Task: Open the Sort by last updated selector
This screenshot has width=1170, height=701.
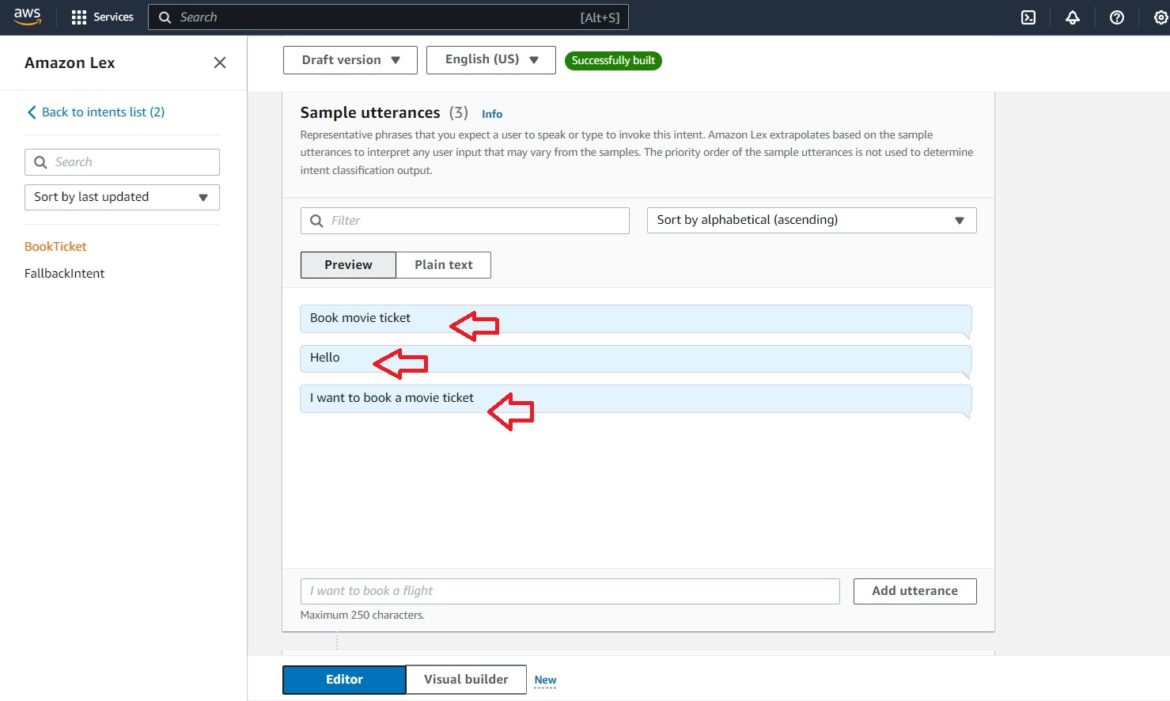Action: (x=121, y=196)
